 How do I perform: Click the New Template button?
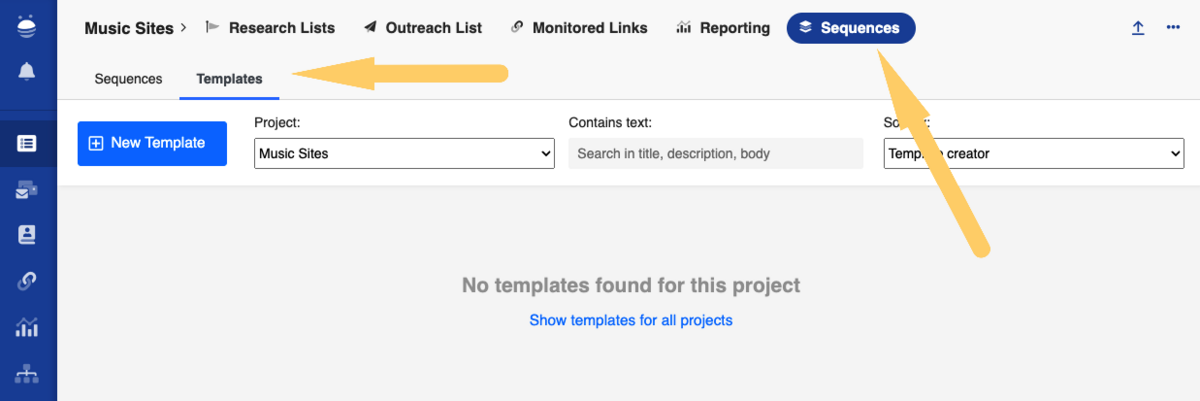(152, 143)
